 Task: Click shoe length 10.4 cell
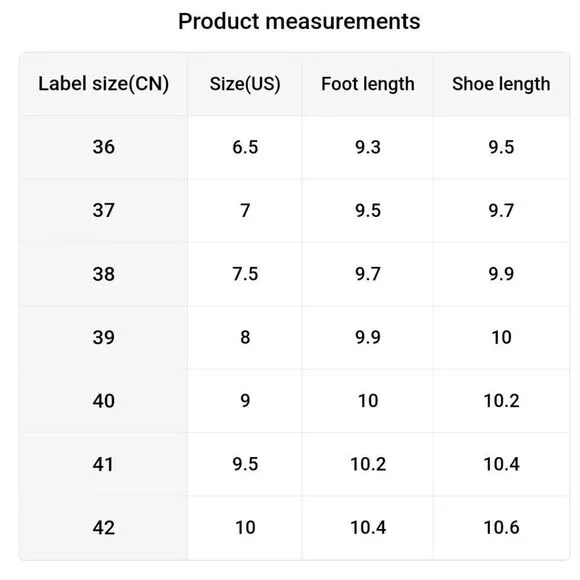501,464
